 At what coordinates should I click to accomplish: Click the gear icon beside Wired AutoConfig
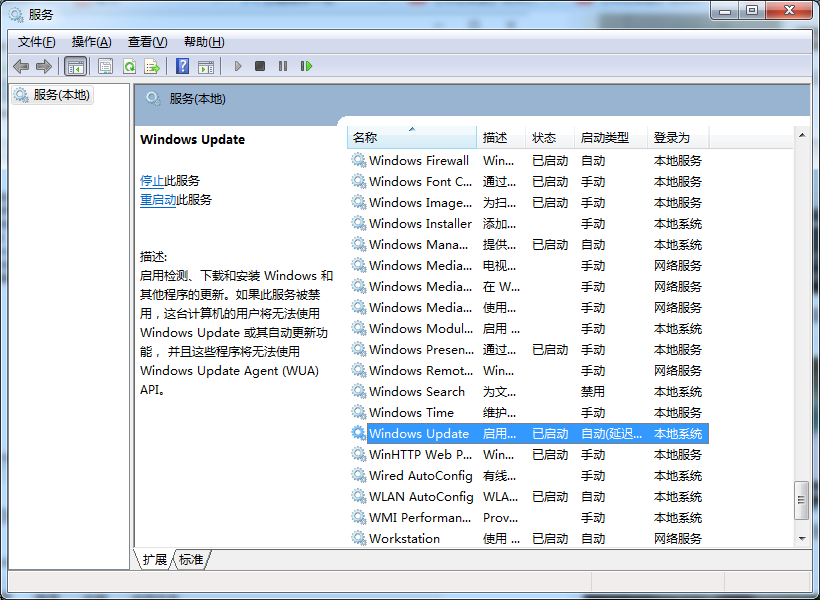[358, 476]
